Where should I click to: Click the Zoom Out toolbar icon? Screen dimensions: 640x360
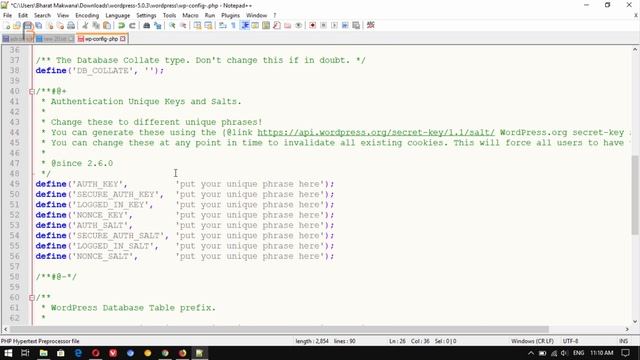point(183,25)
